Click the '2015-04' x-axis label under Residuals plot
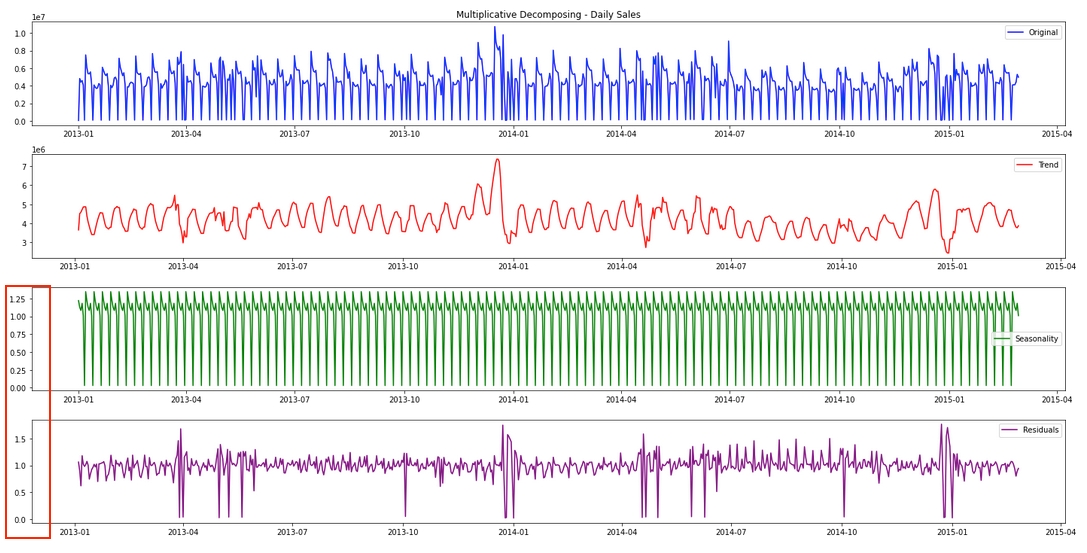 [x=1058, y=533]
